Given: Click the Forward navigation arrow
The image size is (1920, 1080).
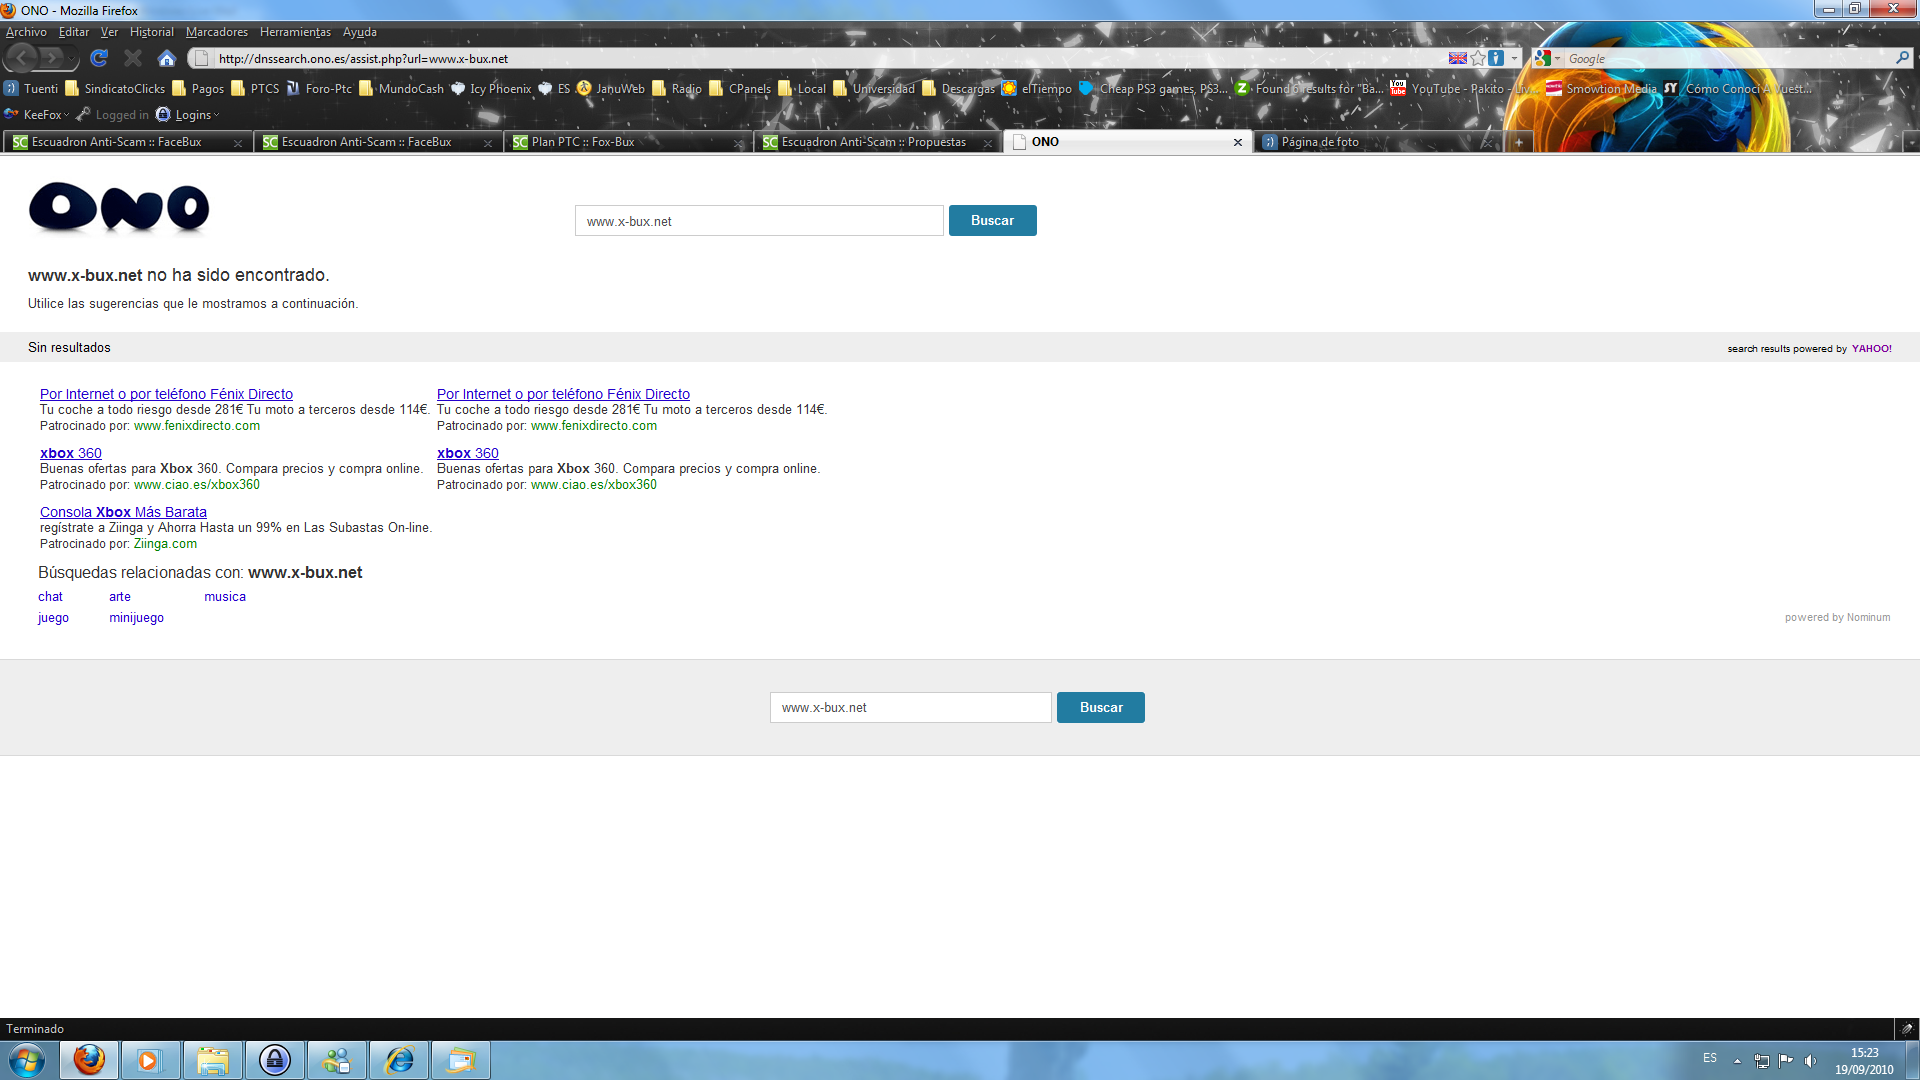Looking at the screenshot, I should point(52,58).
